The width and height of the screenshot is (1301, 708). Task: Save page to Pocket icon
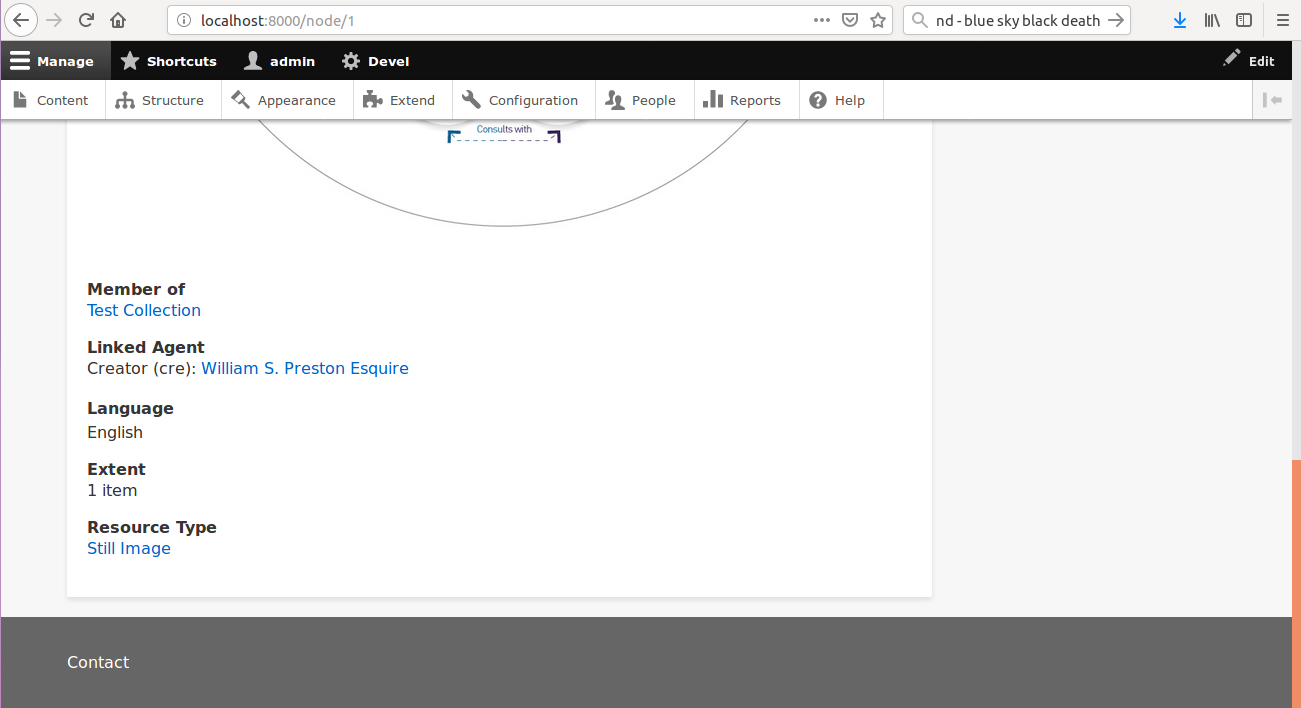850,20
